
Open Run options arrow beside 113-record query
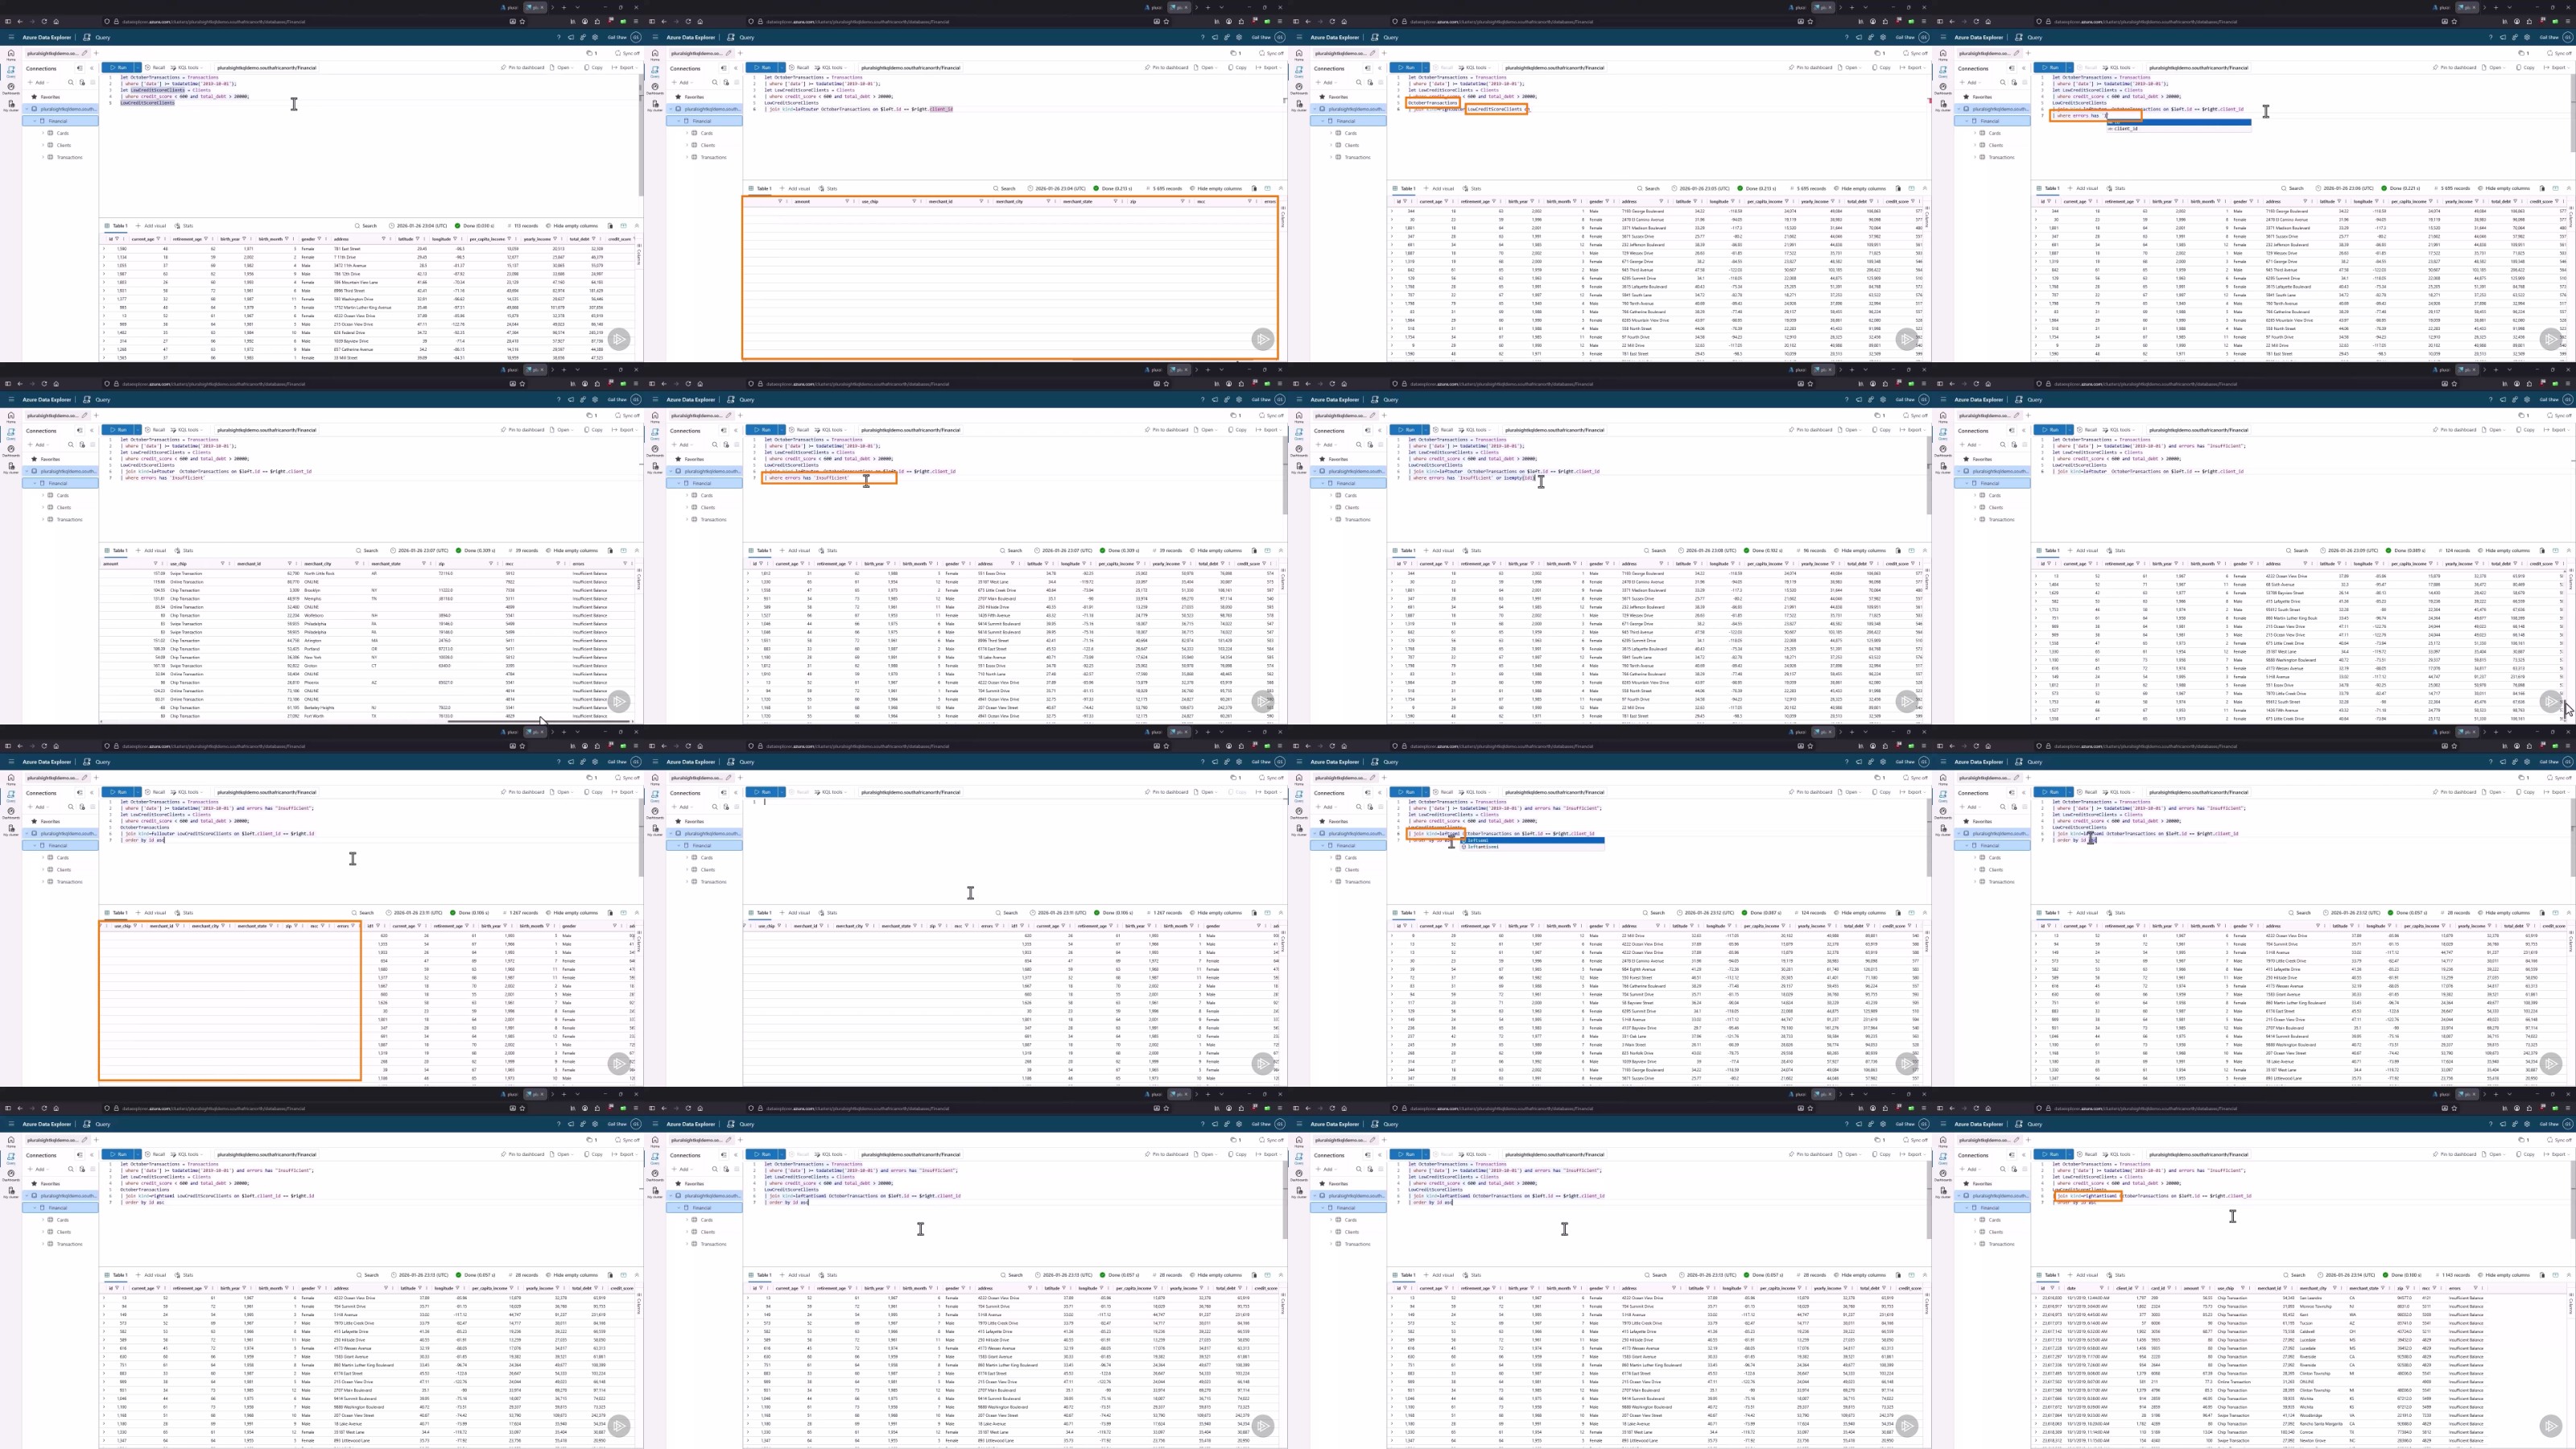pyautogui.click(x=136, y=68)
